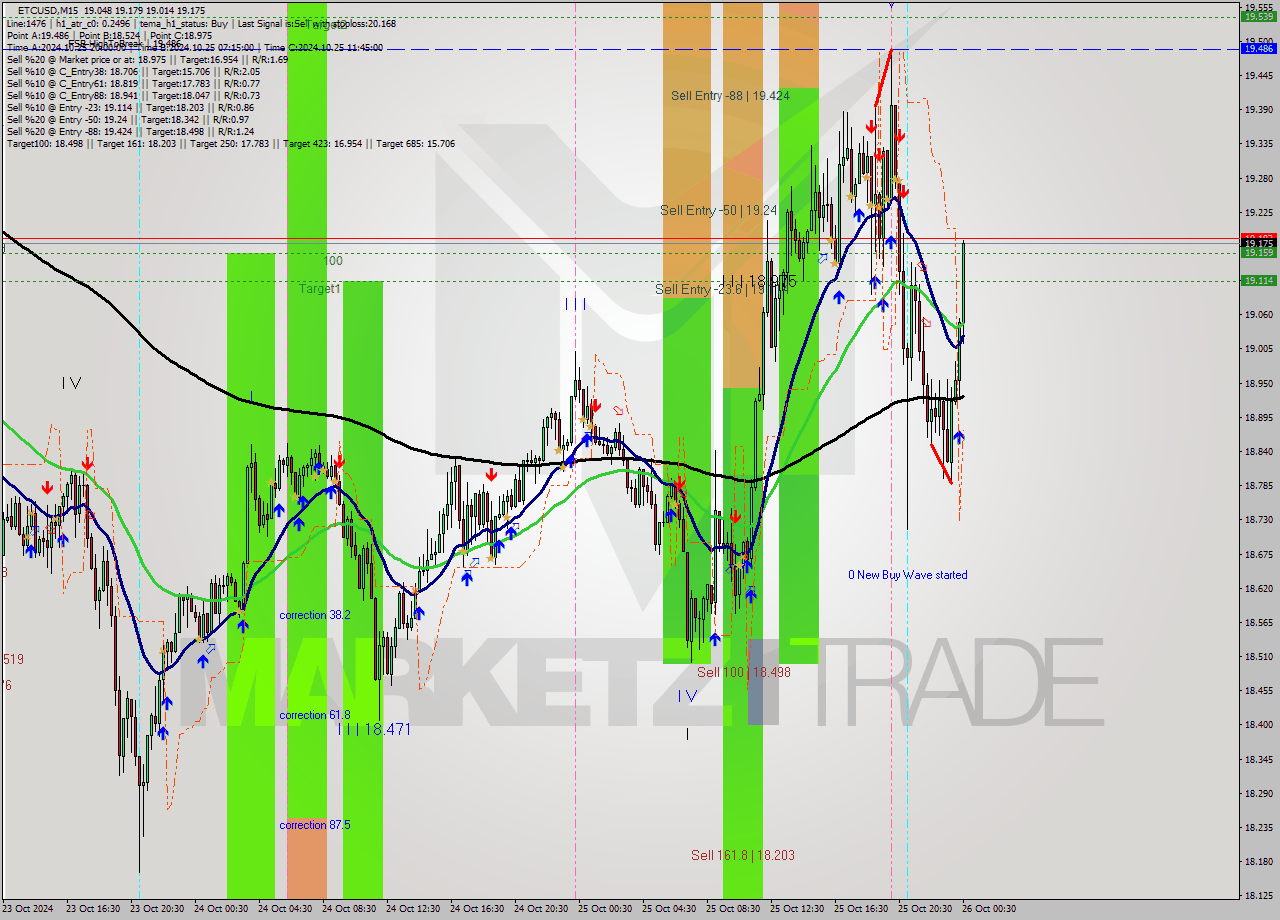The image size is (1280, 920).
Task: Select the green 19.159 price tag
Action: click(1258, 253)
